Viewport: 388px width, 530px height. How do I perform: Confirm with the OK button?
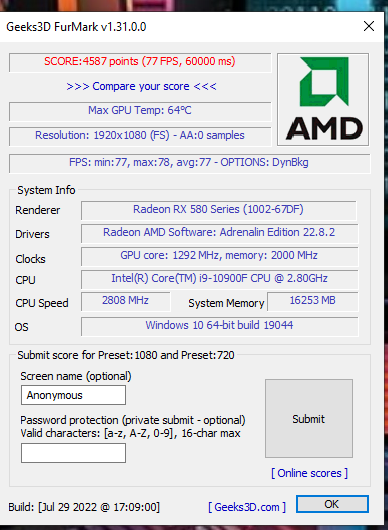pyautogui.click(x=332, y=504)
